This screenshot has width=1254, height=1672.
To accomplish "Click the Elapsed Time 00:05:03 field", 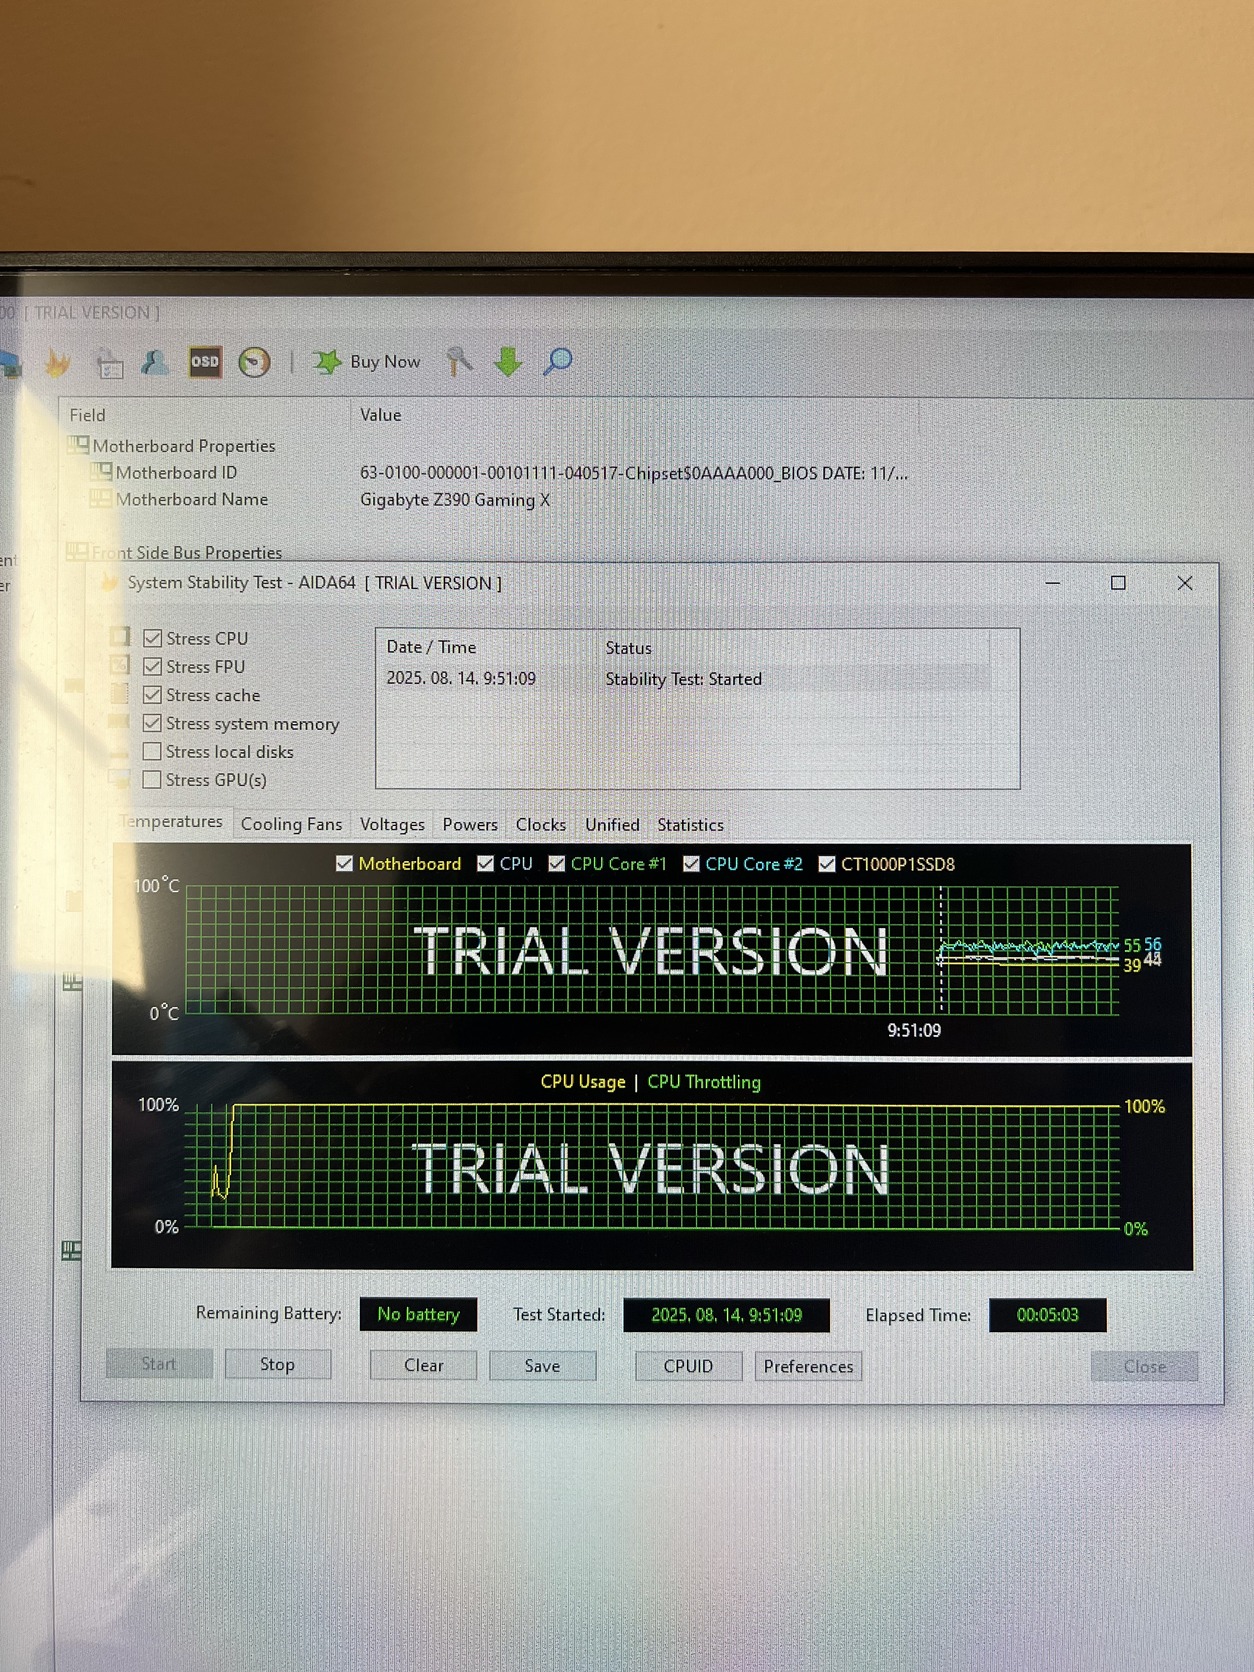I will click(x=1047, y=1315).
